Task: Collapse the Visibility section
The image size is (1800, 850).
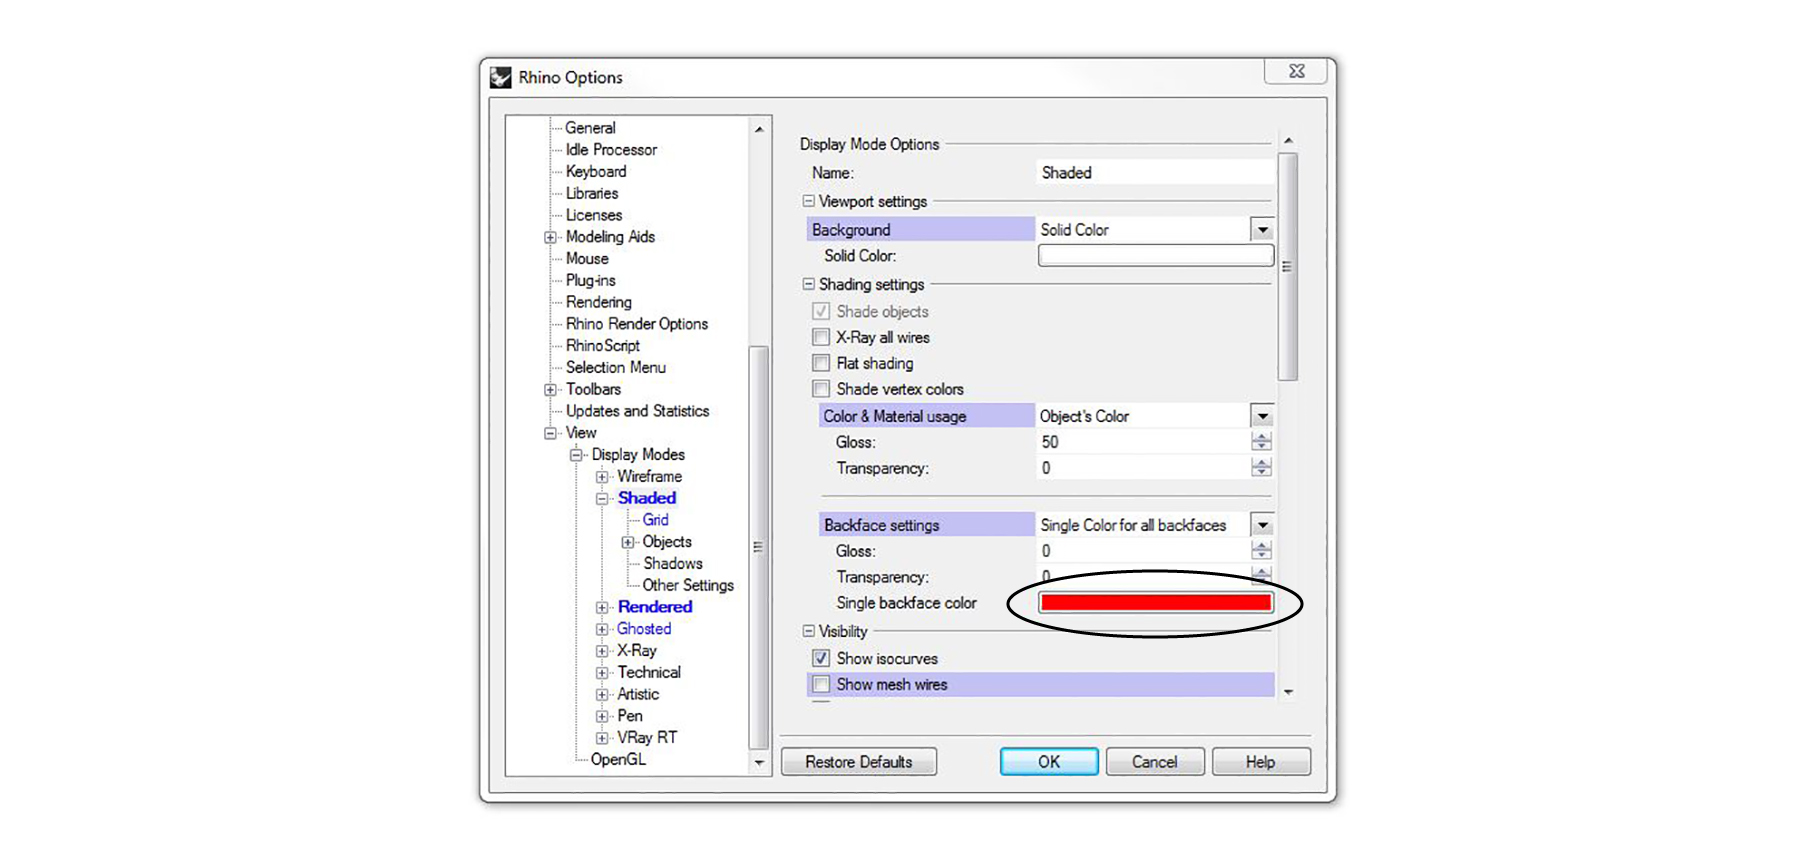Action: [808, 631]
